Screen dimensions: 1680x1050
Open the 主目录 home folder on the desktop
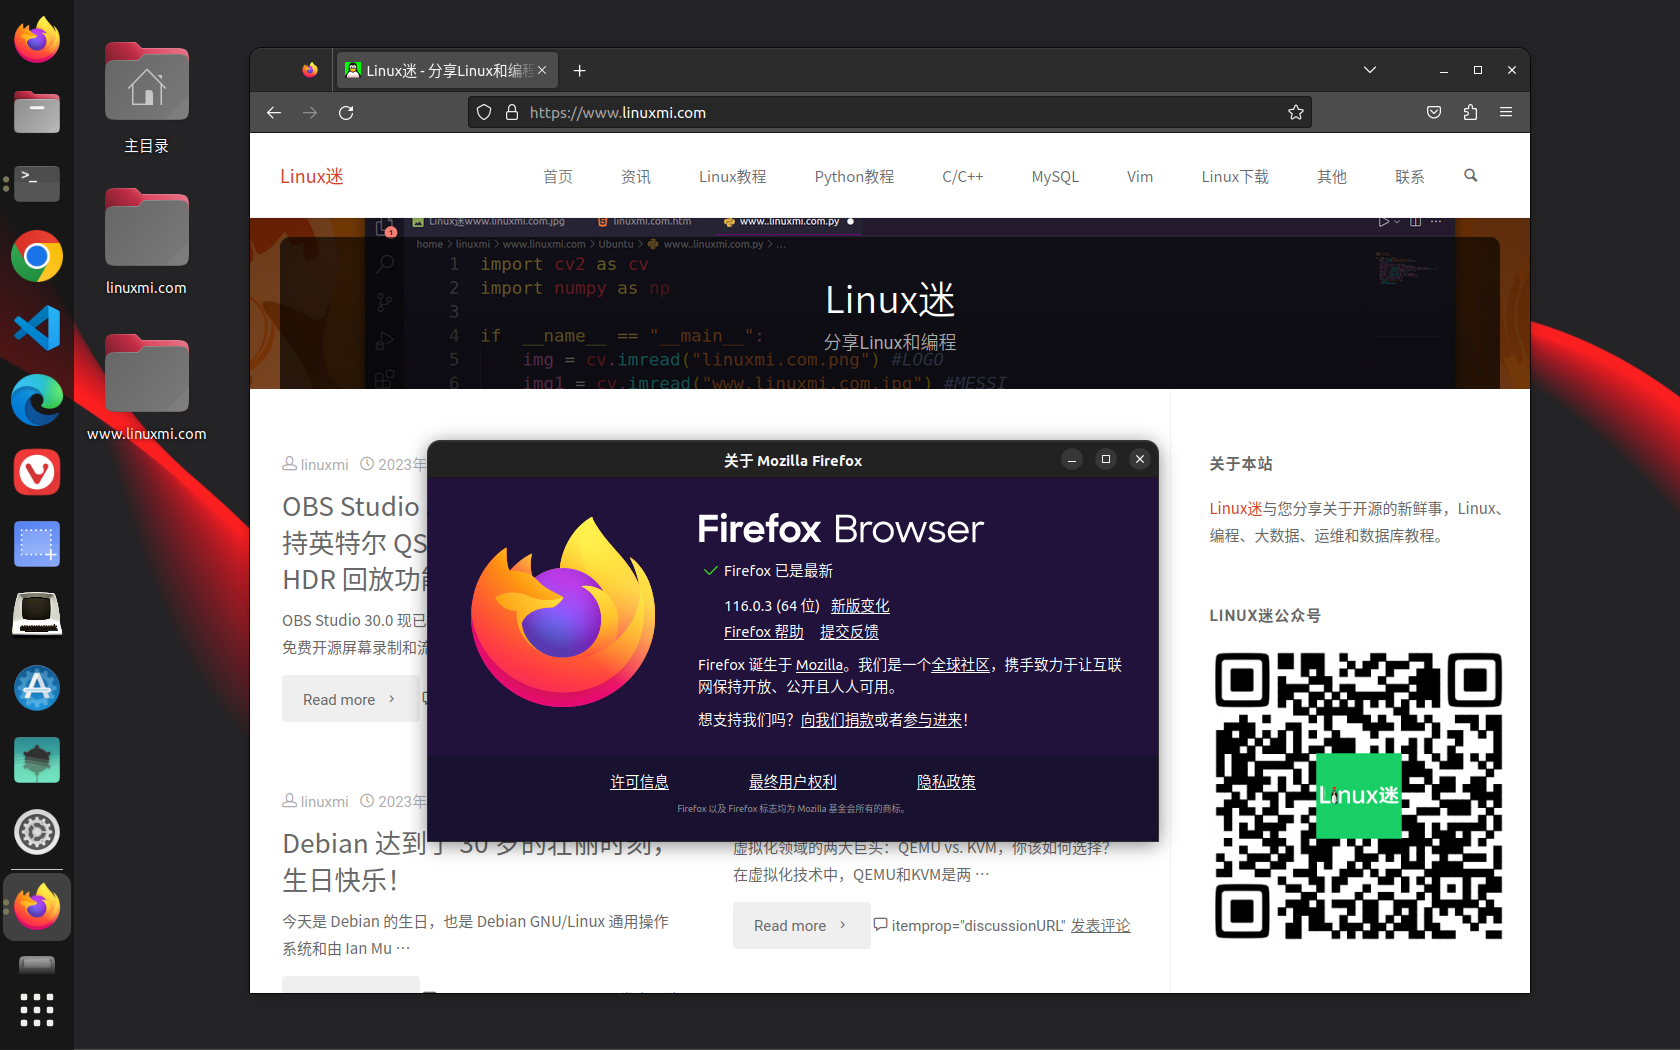(146, 99)
